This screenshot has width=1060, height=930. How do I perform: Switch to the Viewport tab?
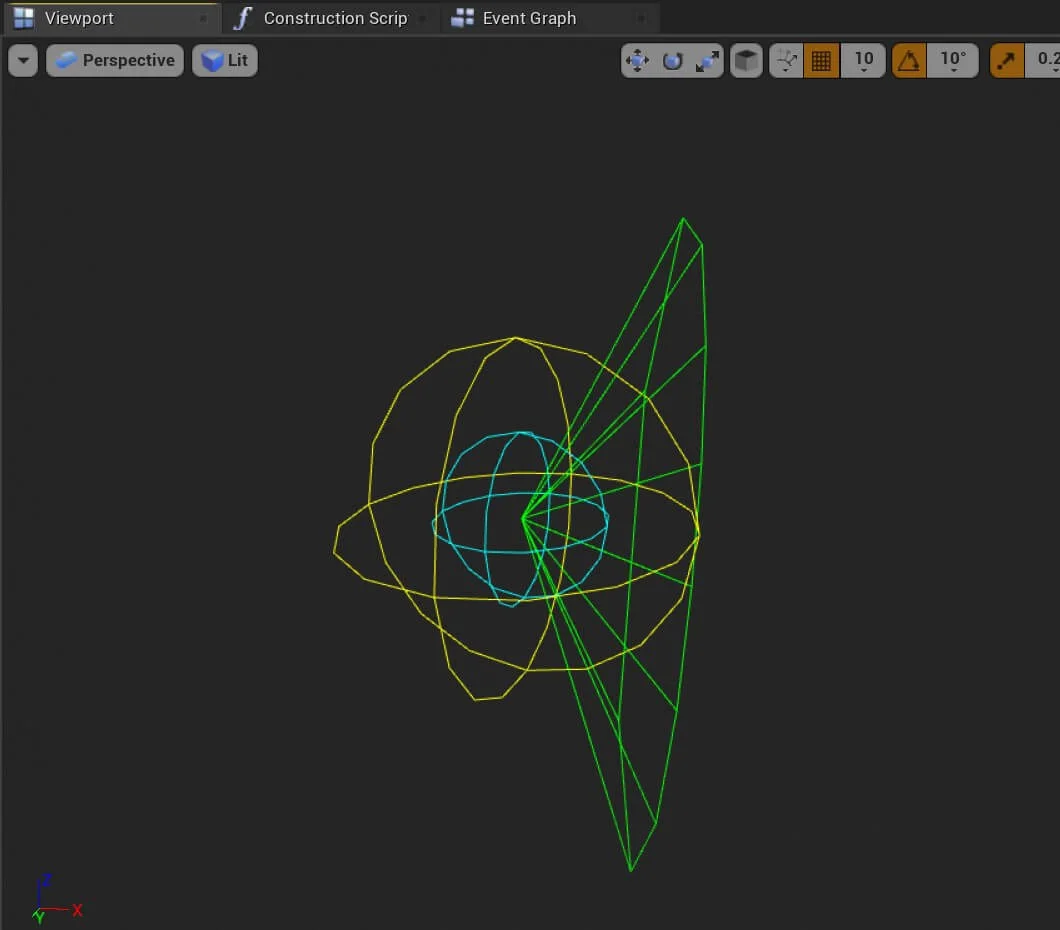[112, 18]
